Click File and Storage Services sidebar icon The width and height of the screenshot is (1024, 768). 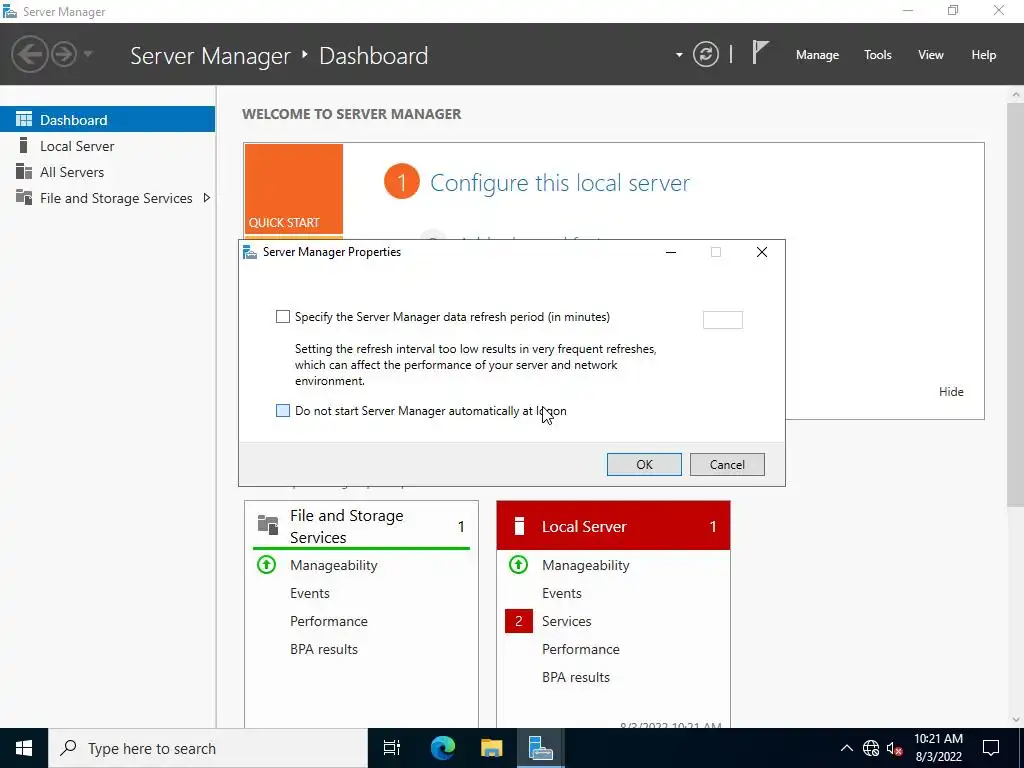coord(24,197)
